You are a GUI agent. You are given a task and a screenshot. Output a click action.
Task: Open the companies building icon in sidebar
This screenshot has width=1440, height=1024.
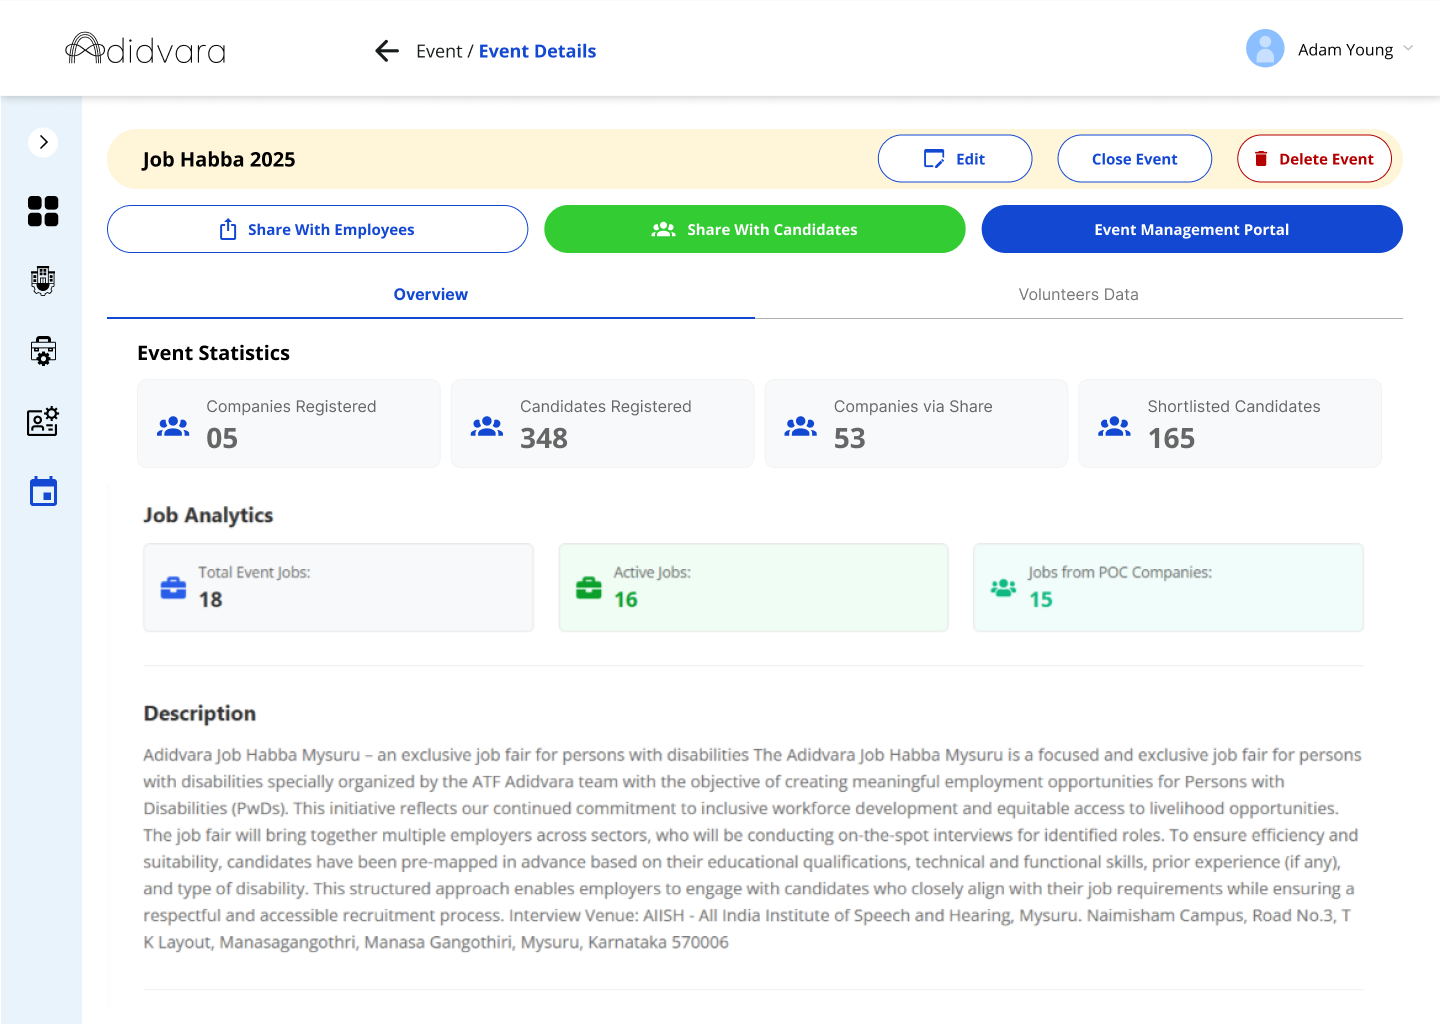coord(43,281)
